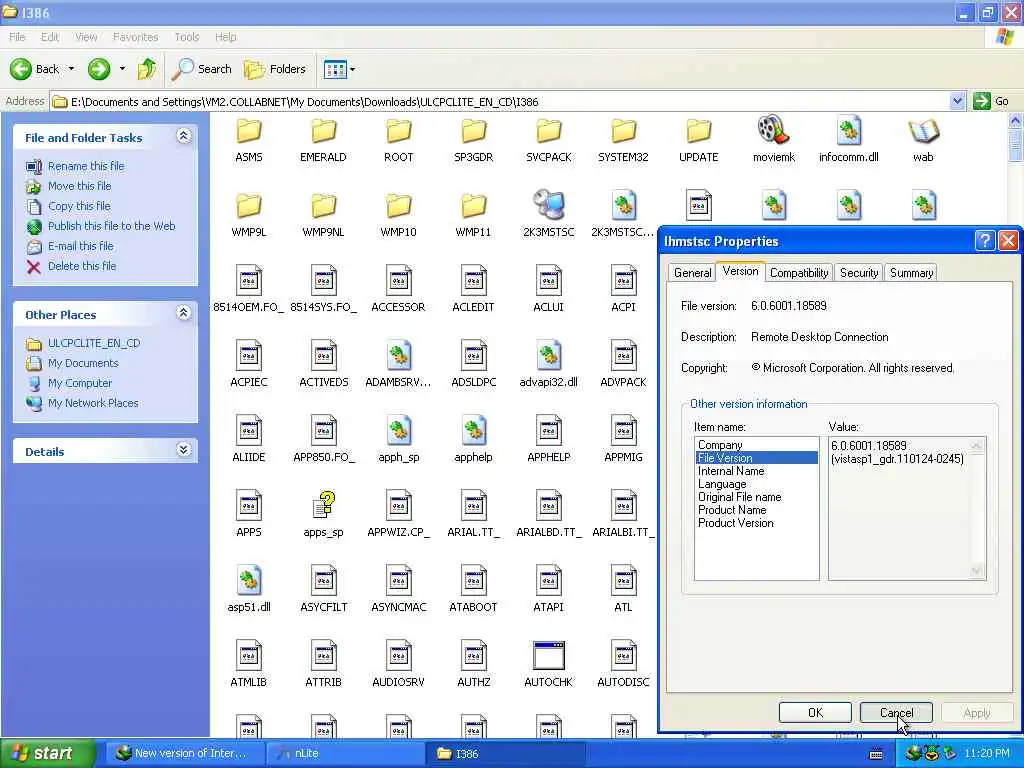Expand the Address bar dropdown
Image resolution: width=1024 pixels, height=768 pixels.
pos(957,101)
